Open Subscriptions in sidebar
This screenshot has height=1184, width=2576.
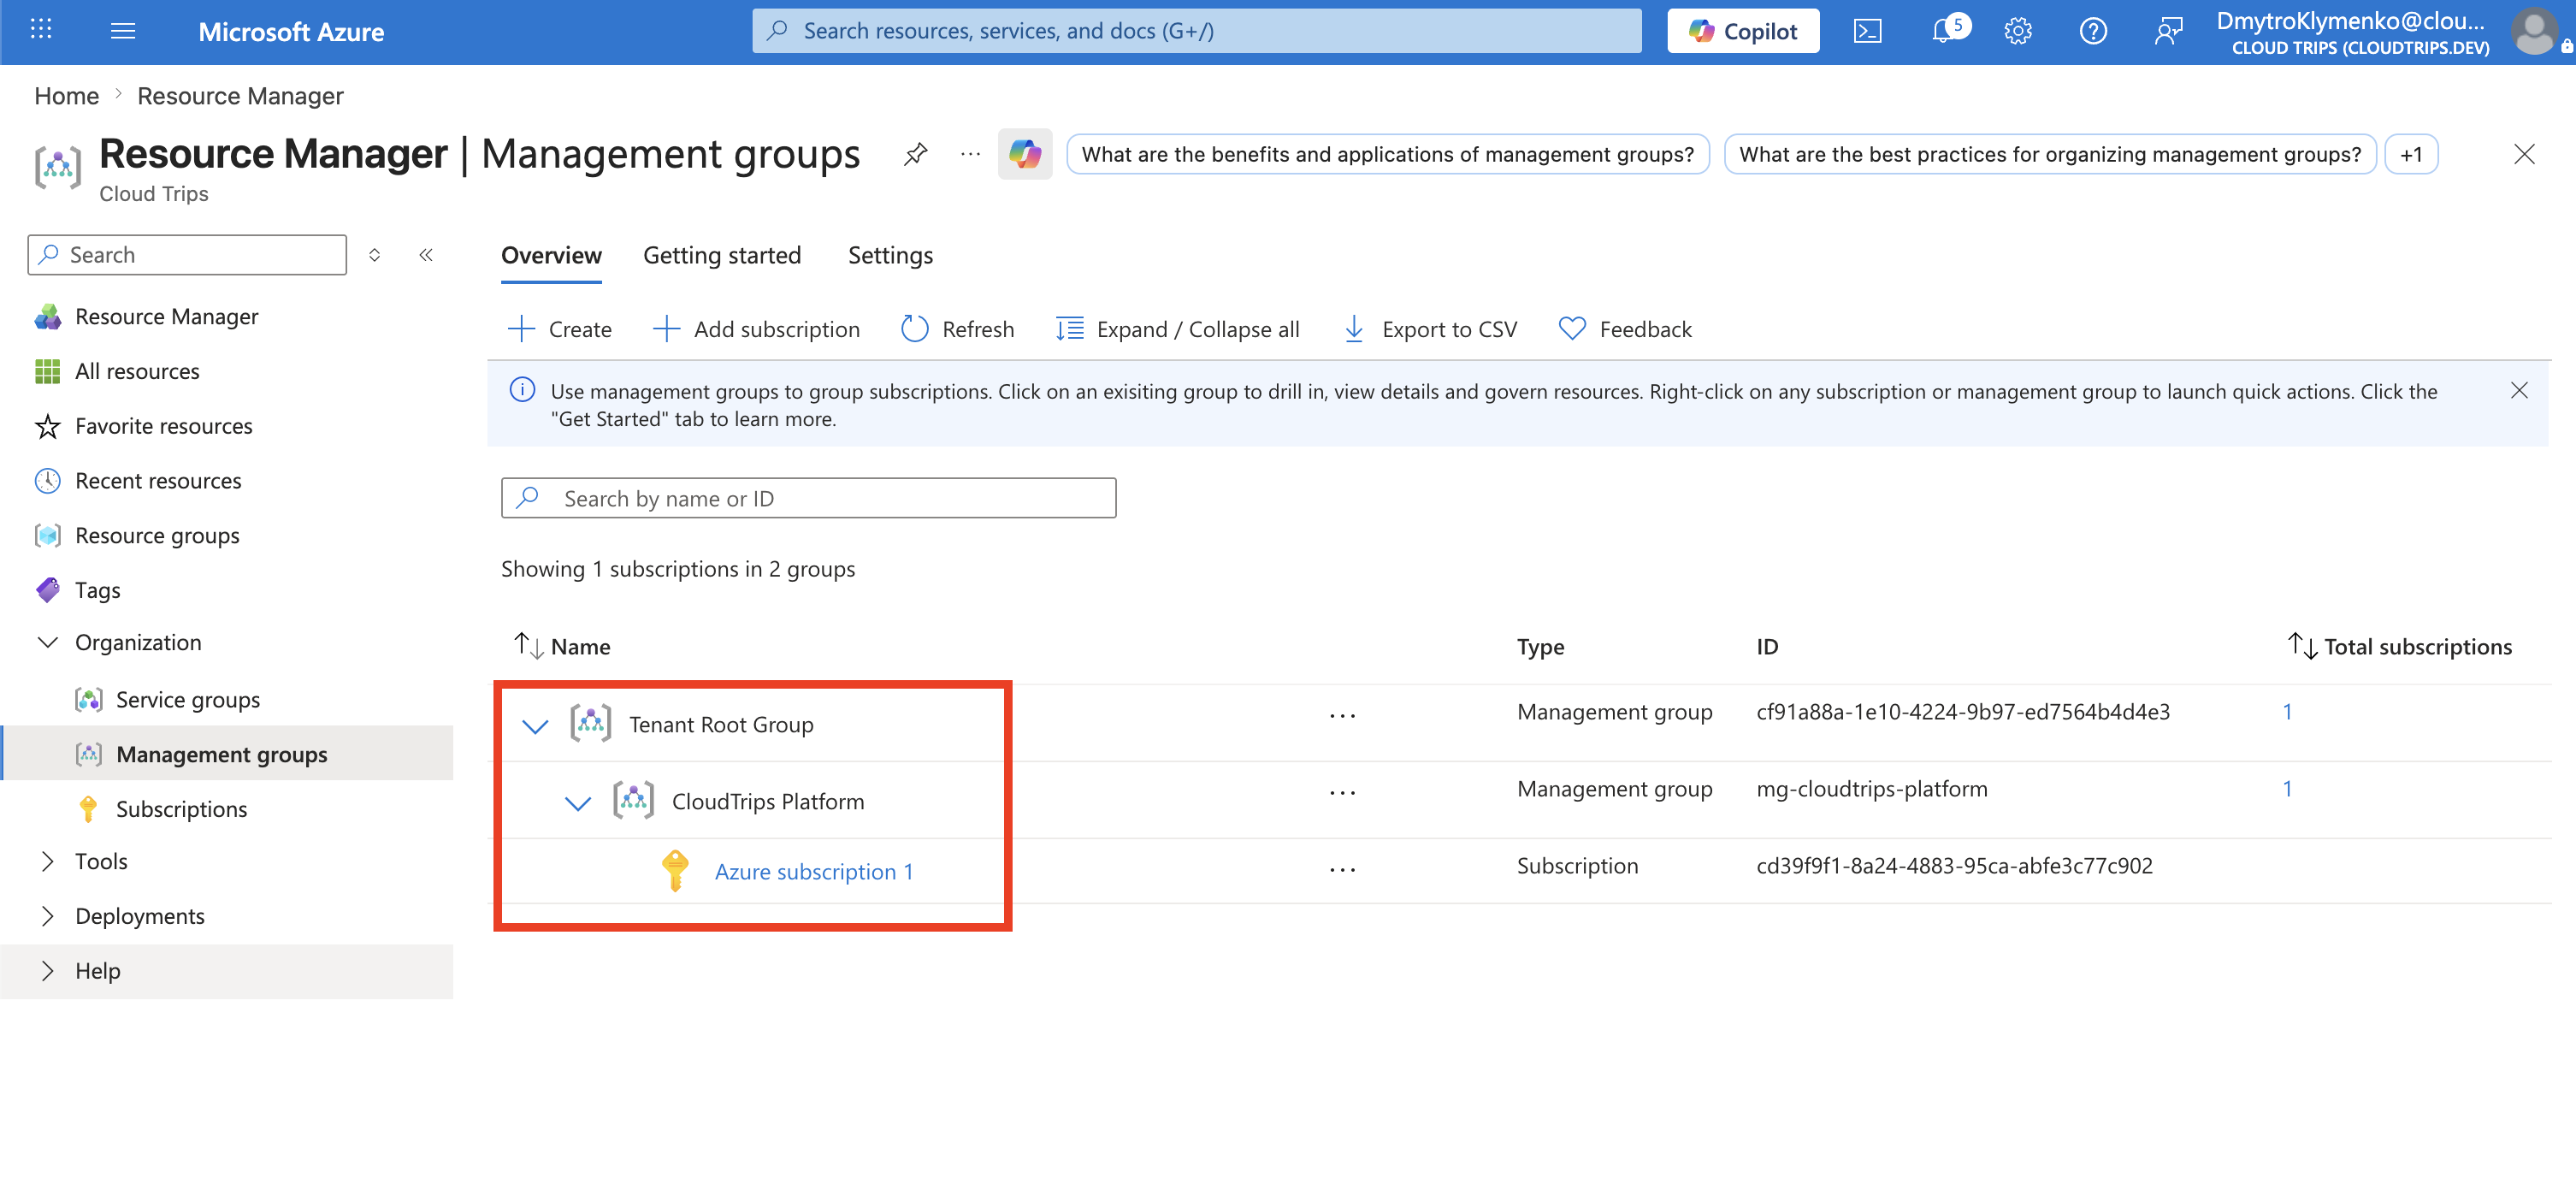point(181,809)
